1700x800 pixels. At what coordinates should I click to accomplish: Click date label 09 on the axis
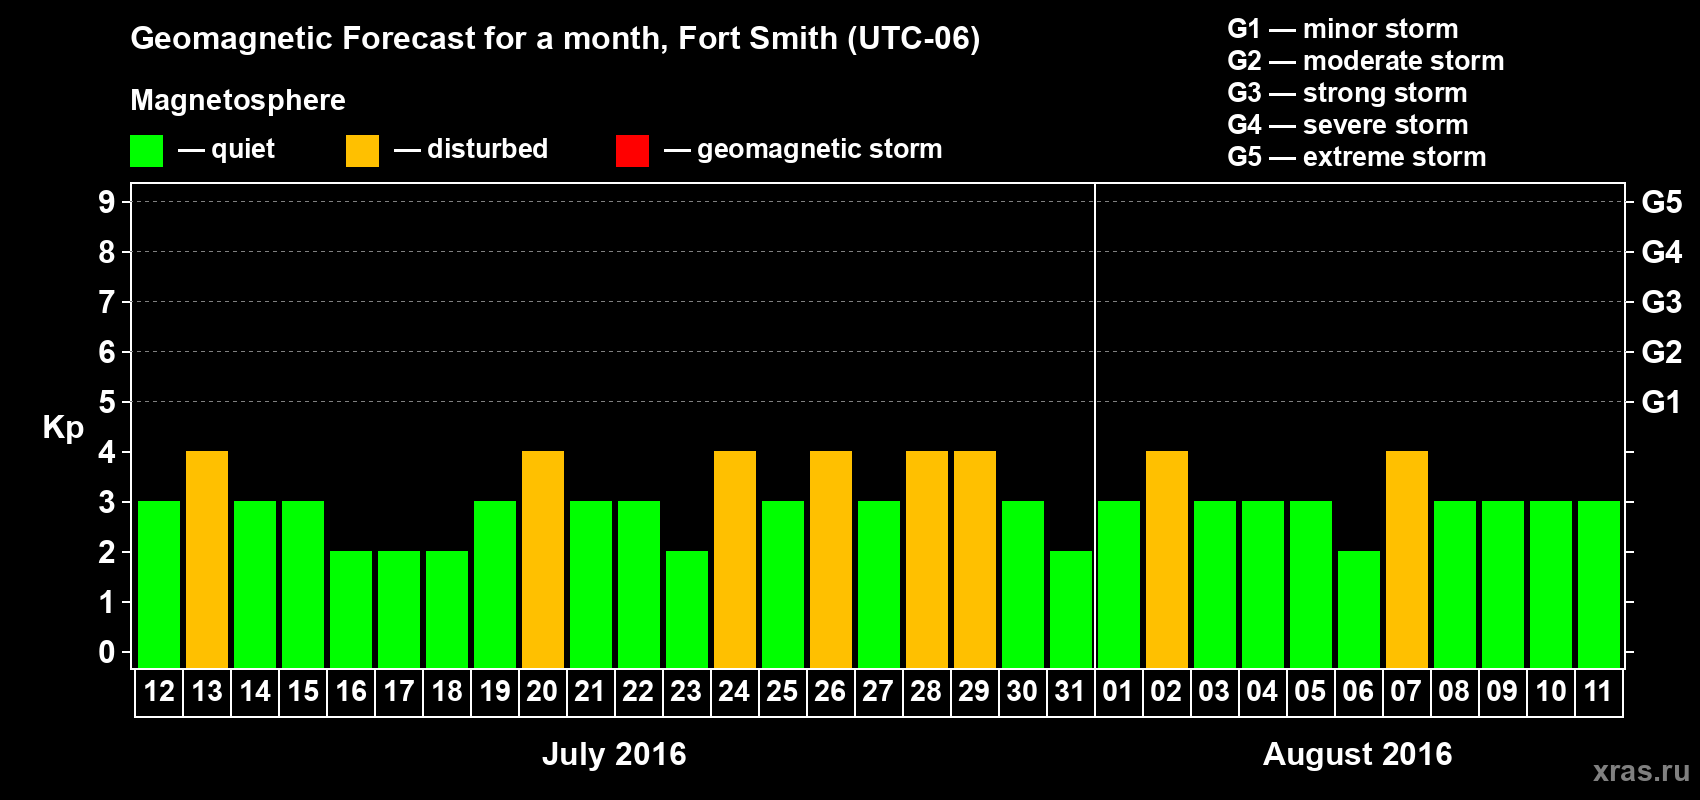pos(1502,692)
